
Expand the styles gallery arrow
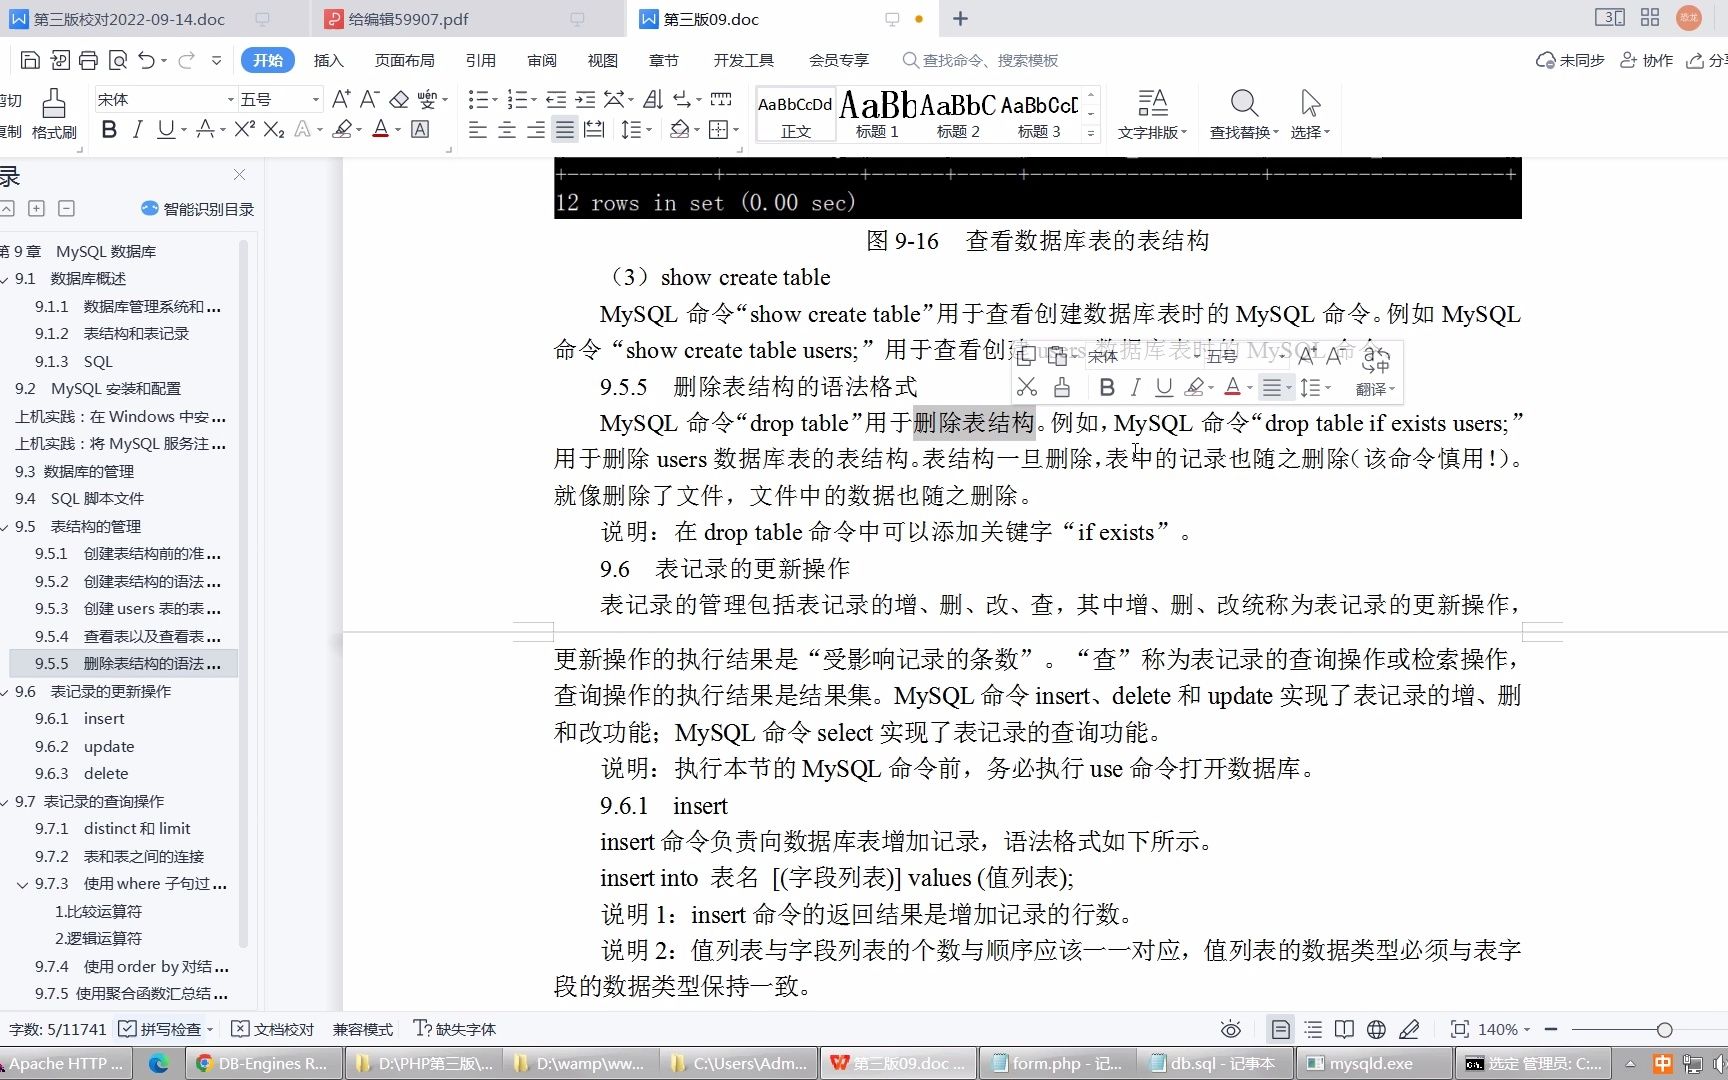[x=1091, y=132]
